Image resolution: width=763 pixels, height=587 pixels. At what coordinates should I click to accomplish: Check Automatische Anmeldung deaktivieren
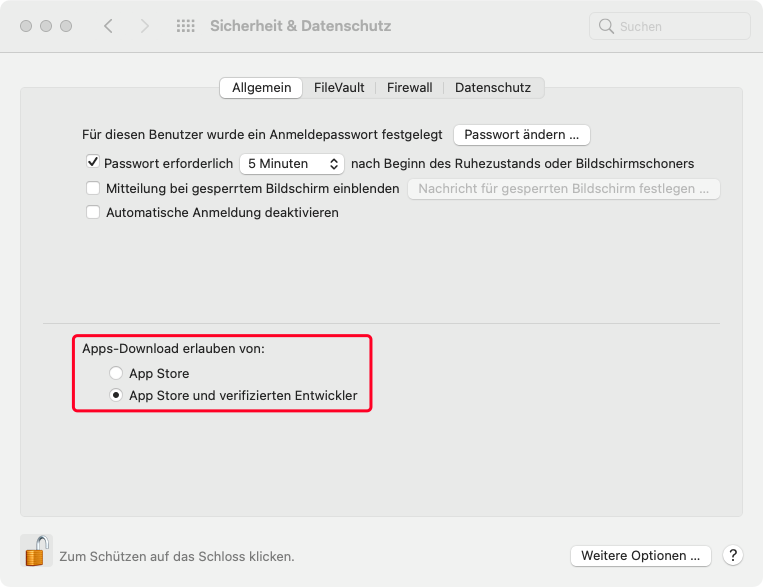click(x=93, y=212)
